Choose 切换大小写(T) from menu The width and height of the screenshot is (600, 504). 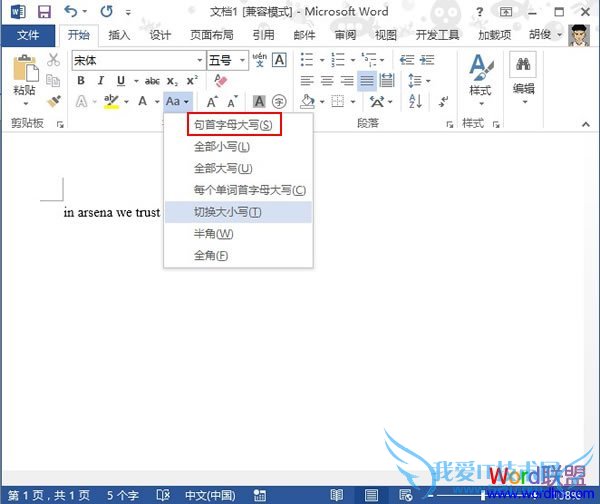[x=238, y=212]
